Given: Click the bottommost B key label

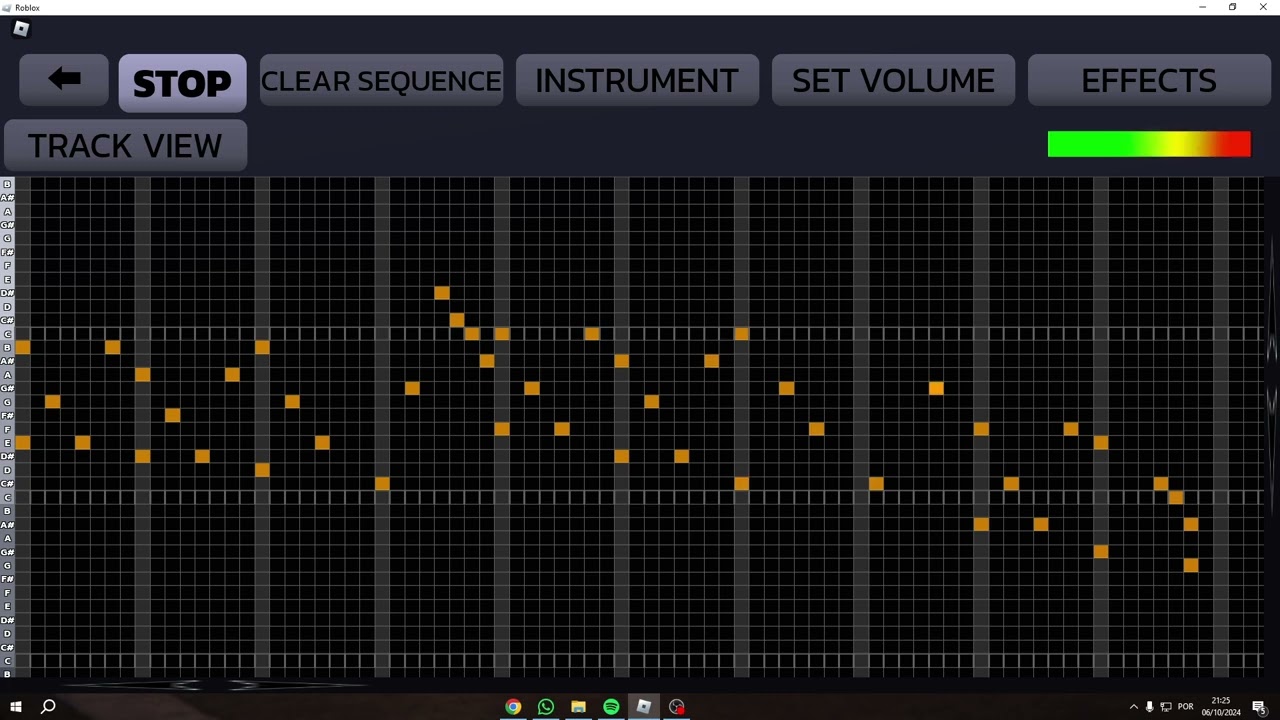Looking at the screenshot, I should click(x=7, y=674).
